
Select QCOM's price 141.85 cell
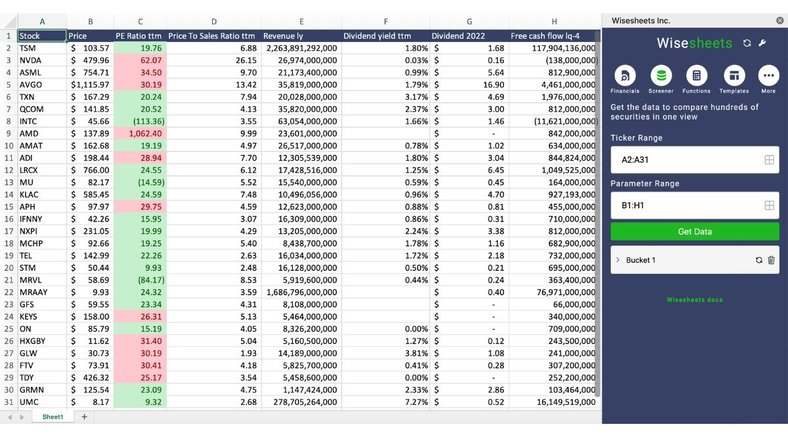pyautogui.click(x=90, y=109)
